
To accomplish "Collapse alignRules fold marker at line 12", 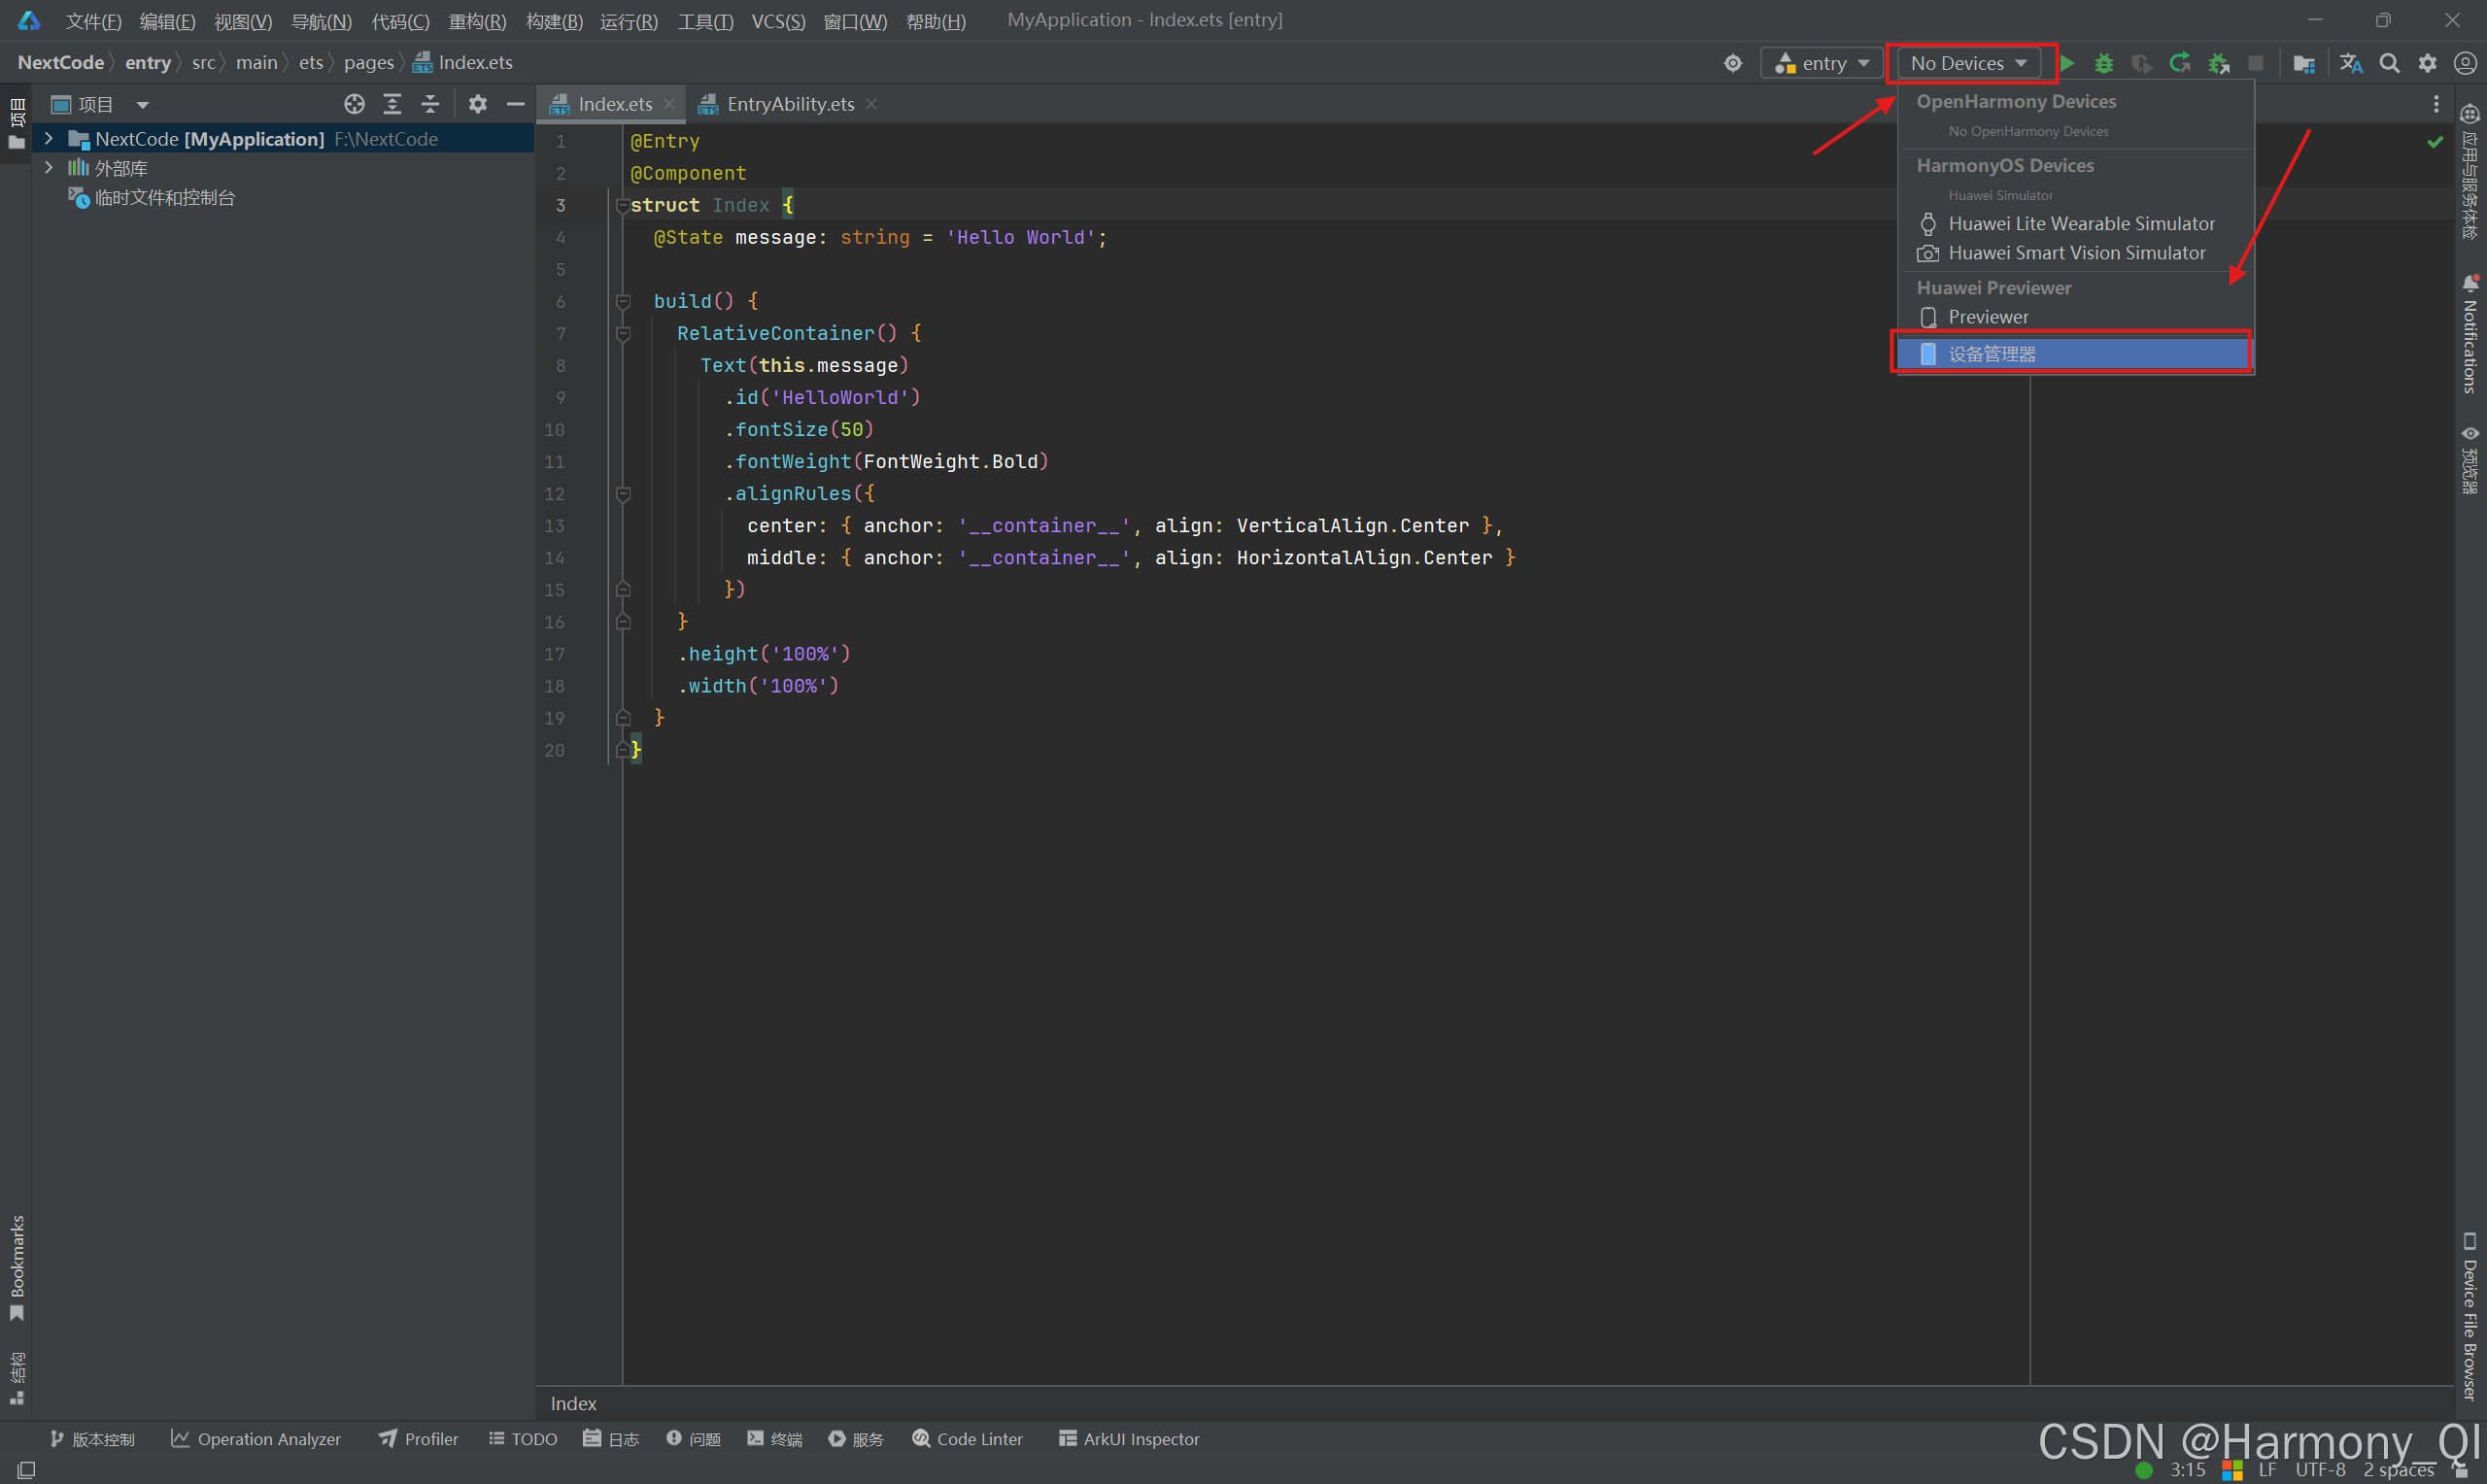I will (x=623, y=494).
